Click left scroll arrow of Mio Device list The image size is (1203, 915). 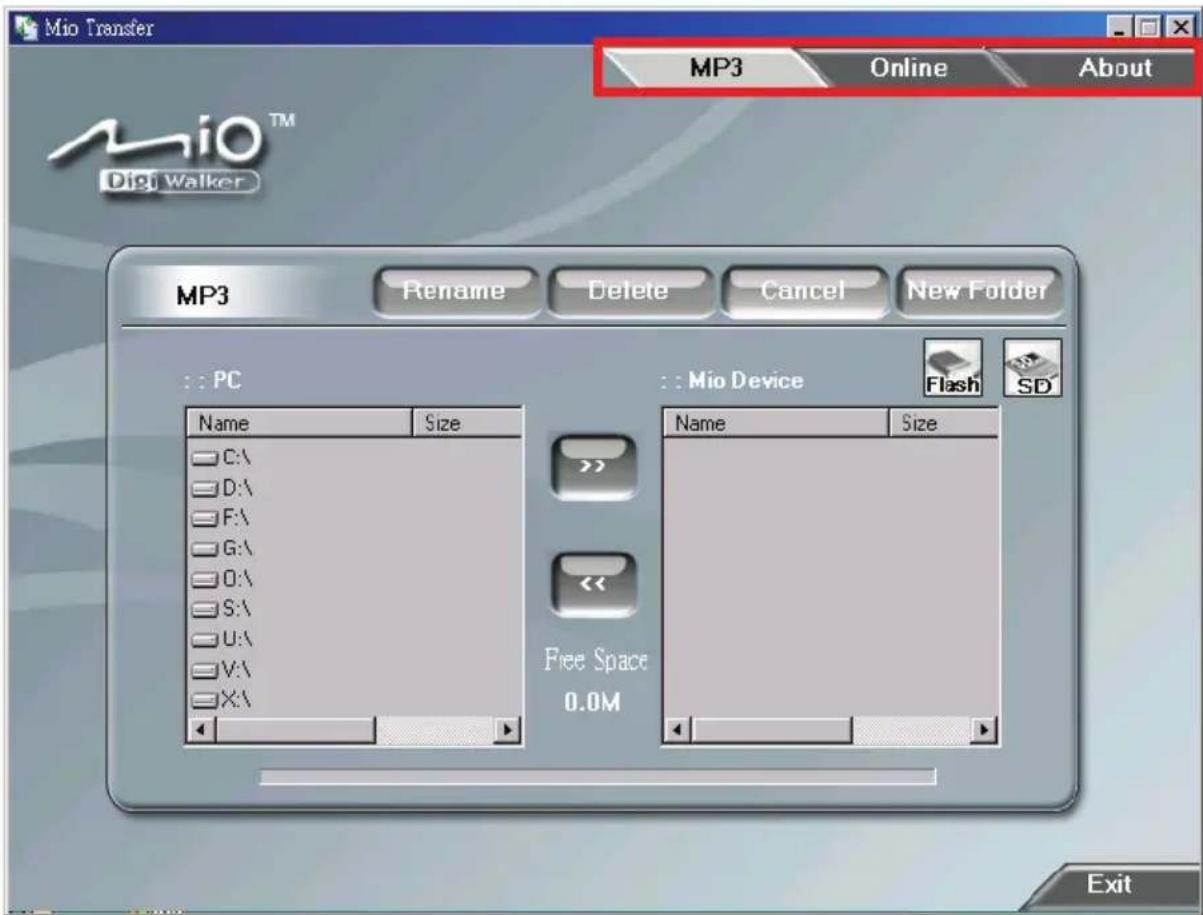click(x=676, y=732)
